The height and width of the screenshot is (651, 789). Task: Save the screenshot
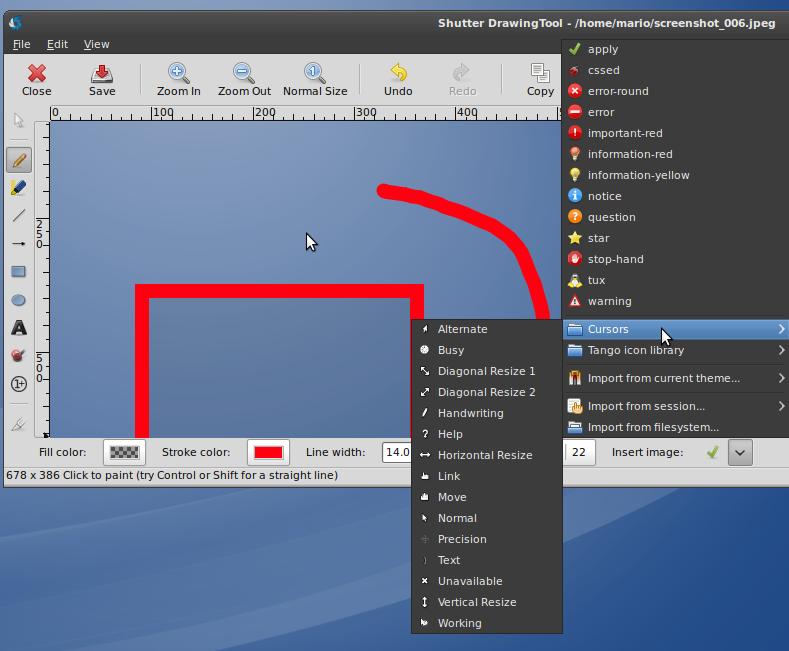click(x=102, y=79)
